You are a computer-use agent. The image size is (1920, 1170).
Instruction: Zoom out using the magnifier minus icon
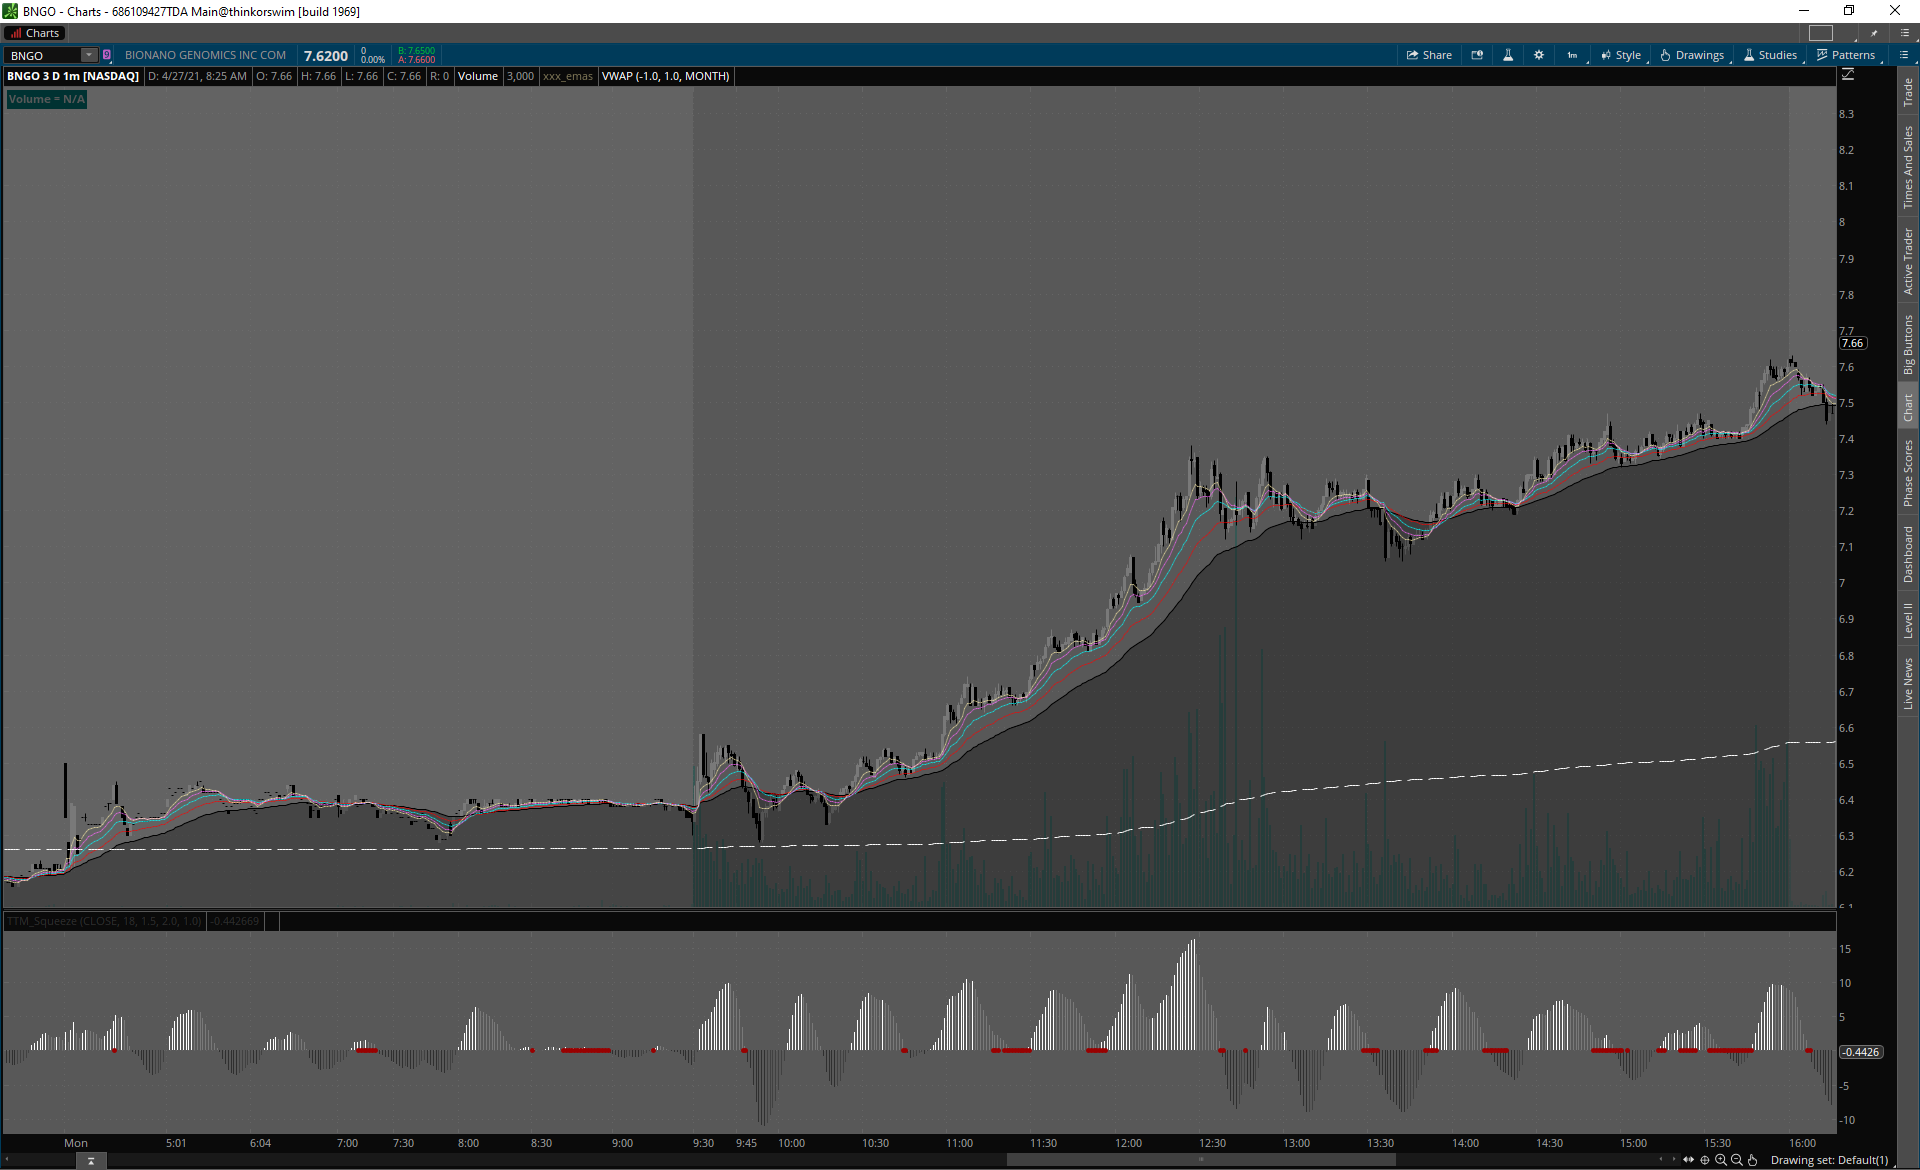pos(1737,1160)
